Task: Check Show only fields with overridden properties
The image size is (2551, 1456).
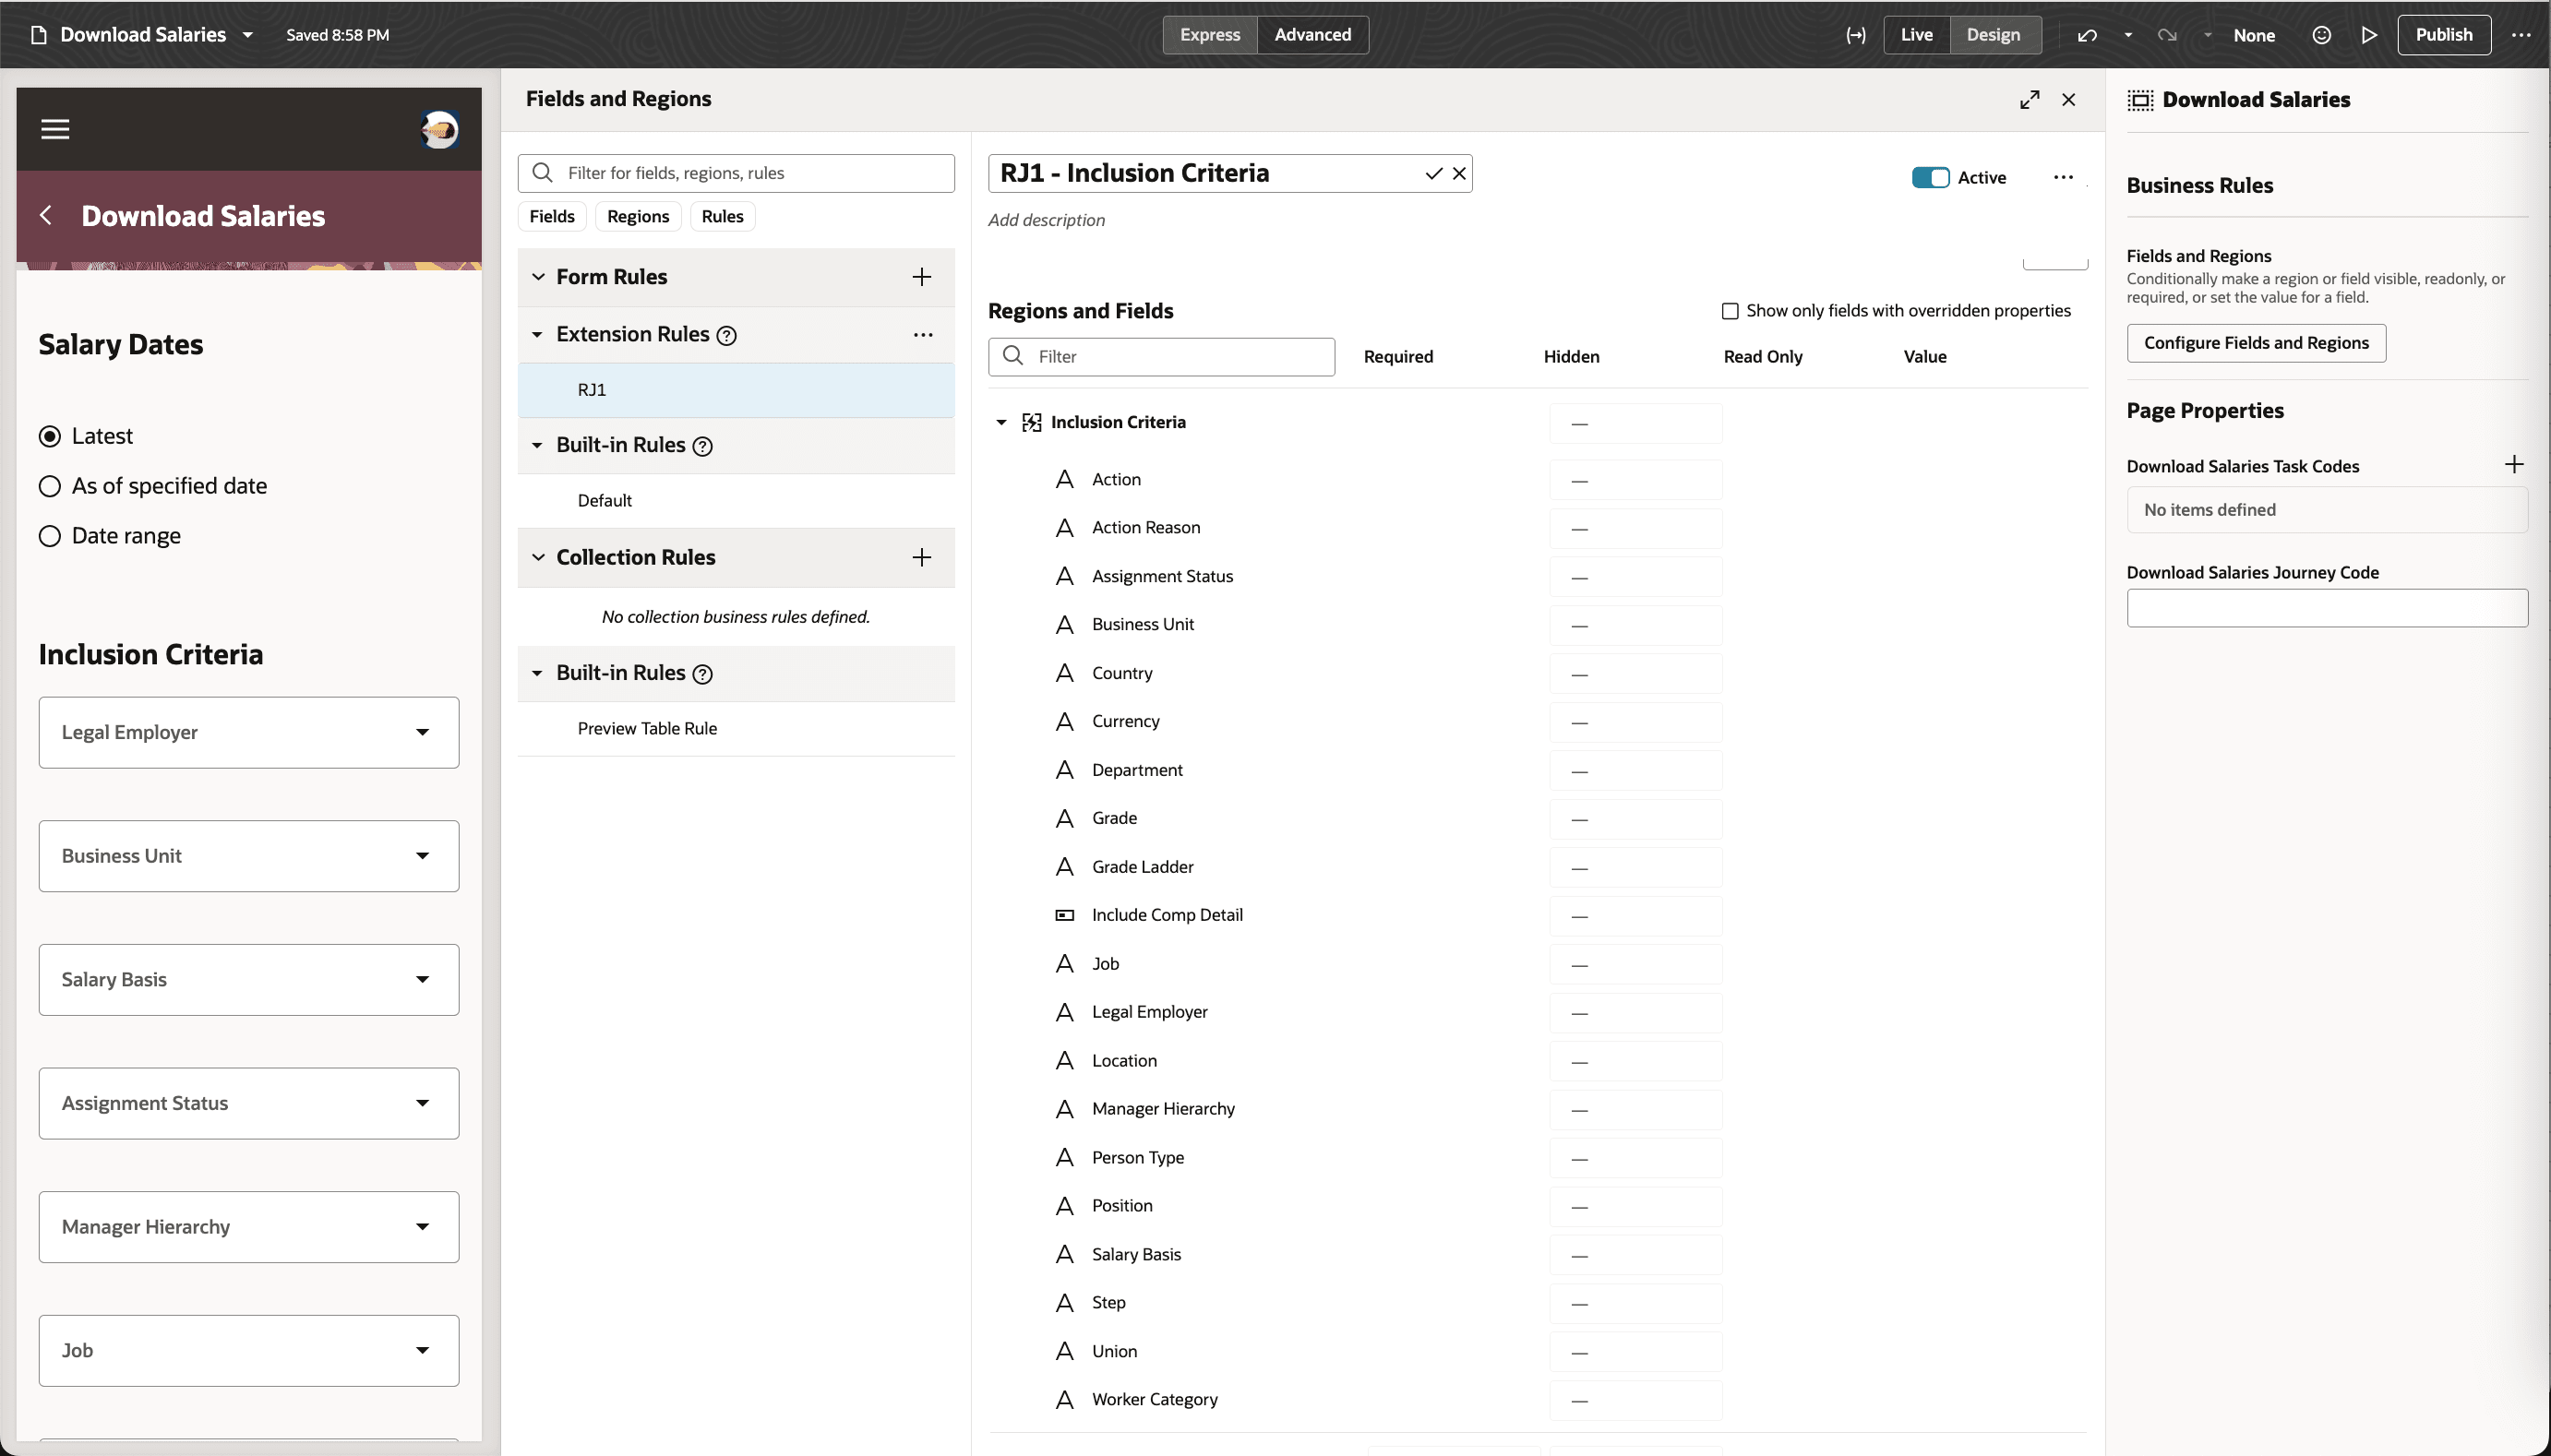Action: (x=1730, y=311)
